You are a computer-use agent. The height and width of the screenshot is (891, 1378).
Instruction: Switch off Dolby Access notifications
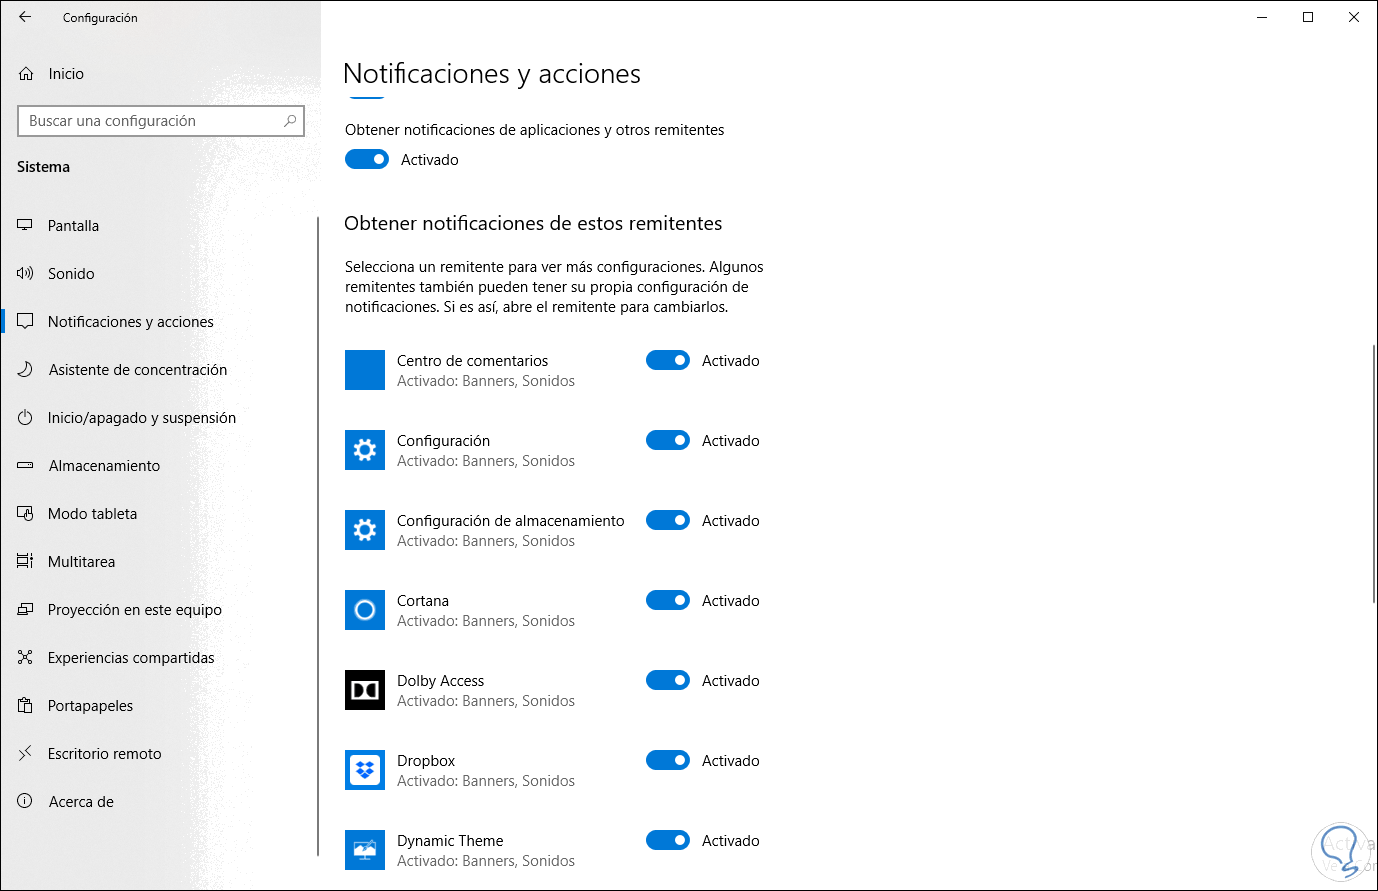[667, 680]
